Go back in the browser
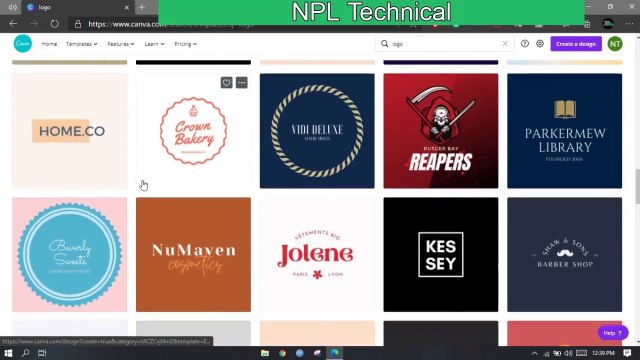Screen dimensions: 640x360 pyautogui.click(x=13, y=24)
